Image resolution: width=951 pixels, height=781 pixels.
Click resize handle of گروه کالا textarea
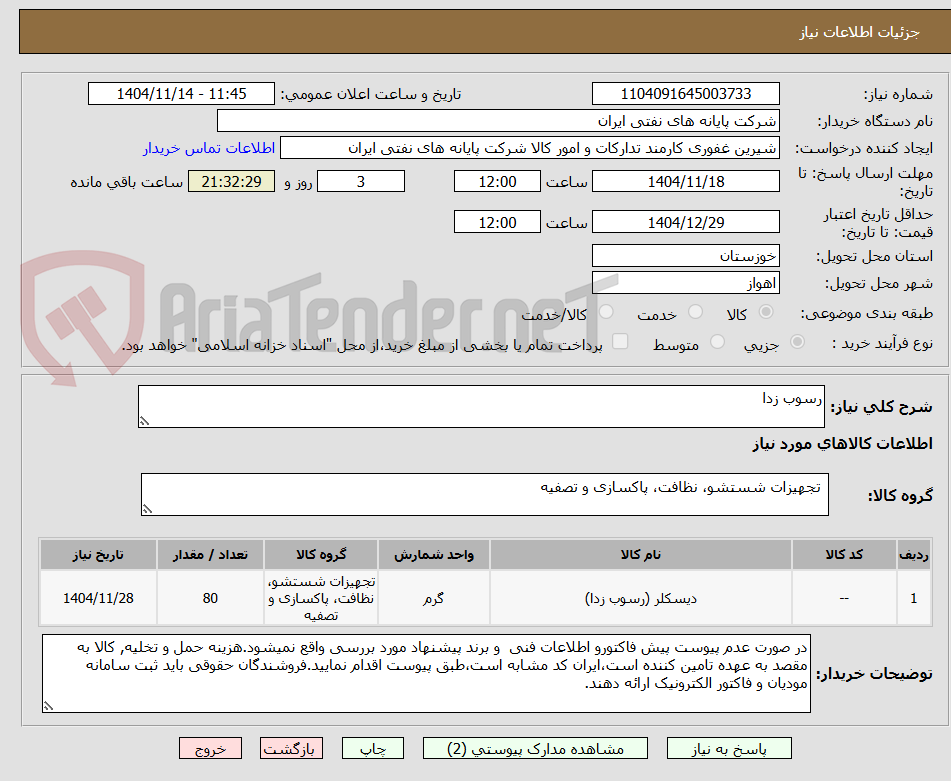point(147,509)
